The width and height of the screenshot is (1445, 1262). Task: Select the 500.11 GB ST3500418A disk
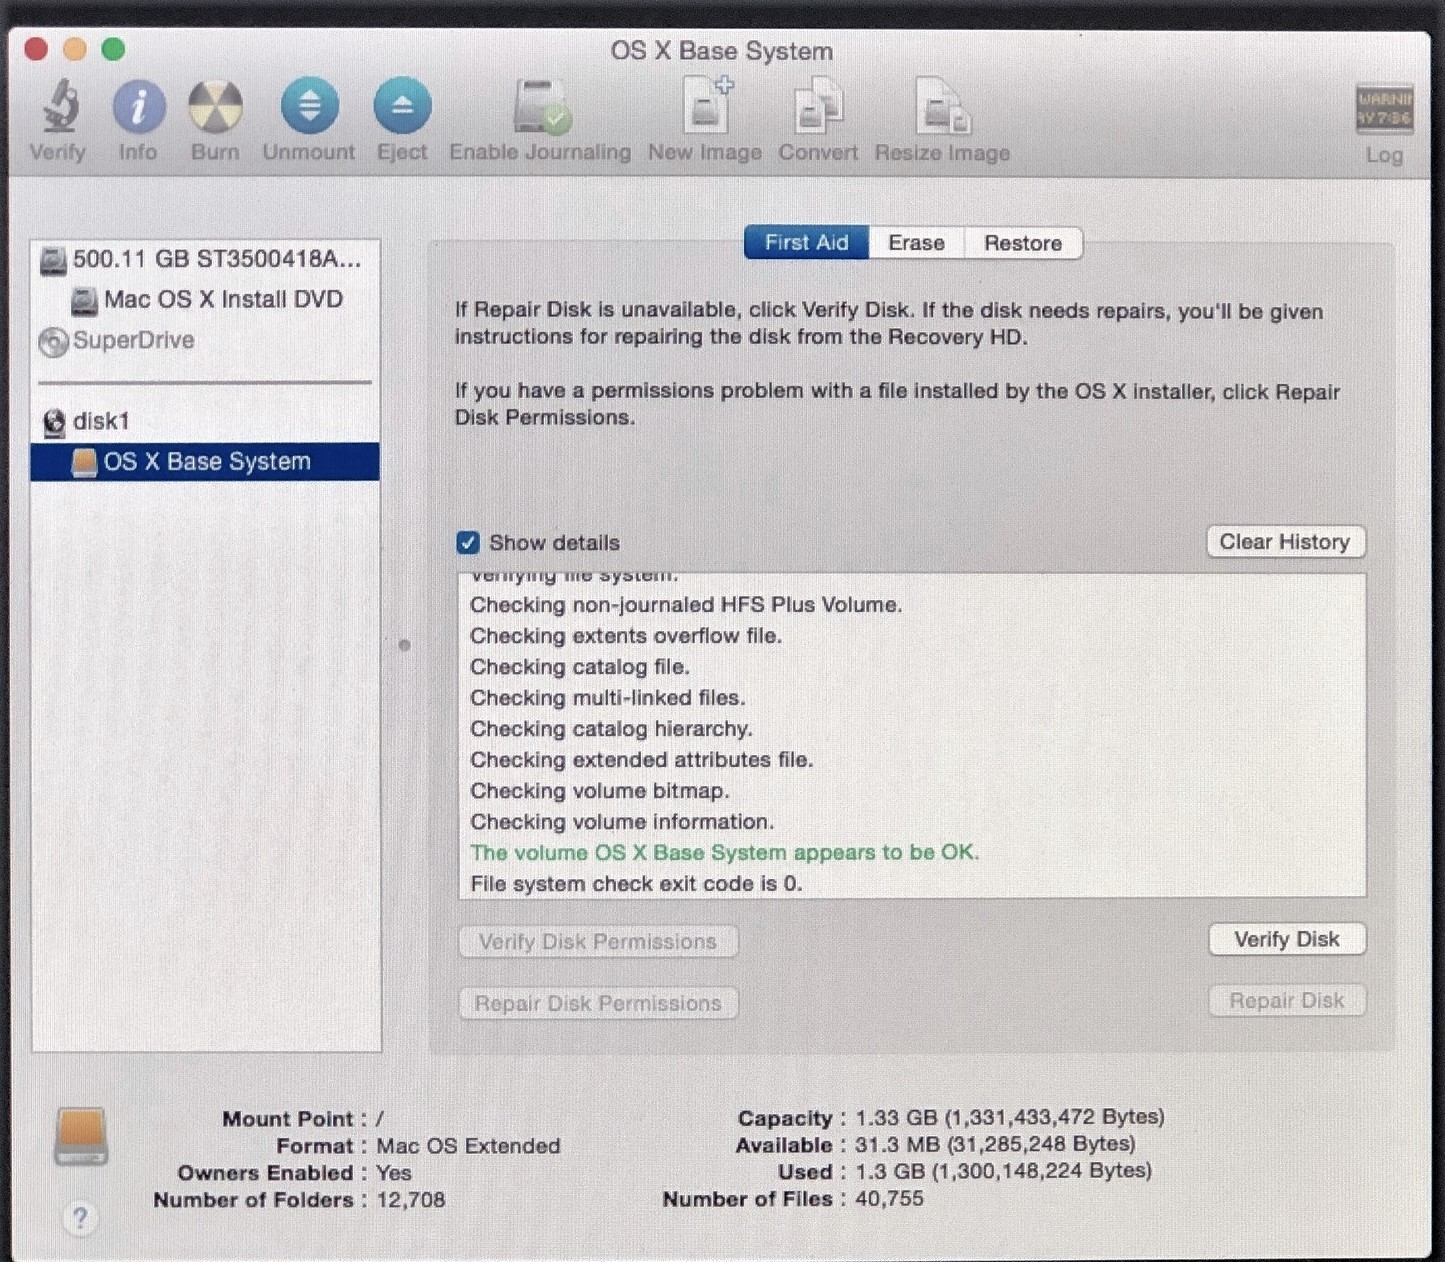pyautogui.click(x=206, y=259)
